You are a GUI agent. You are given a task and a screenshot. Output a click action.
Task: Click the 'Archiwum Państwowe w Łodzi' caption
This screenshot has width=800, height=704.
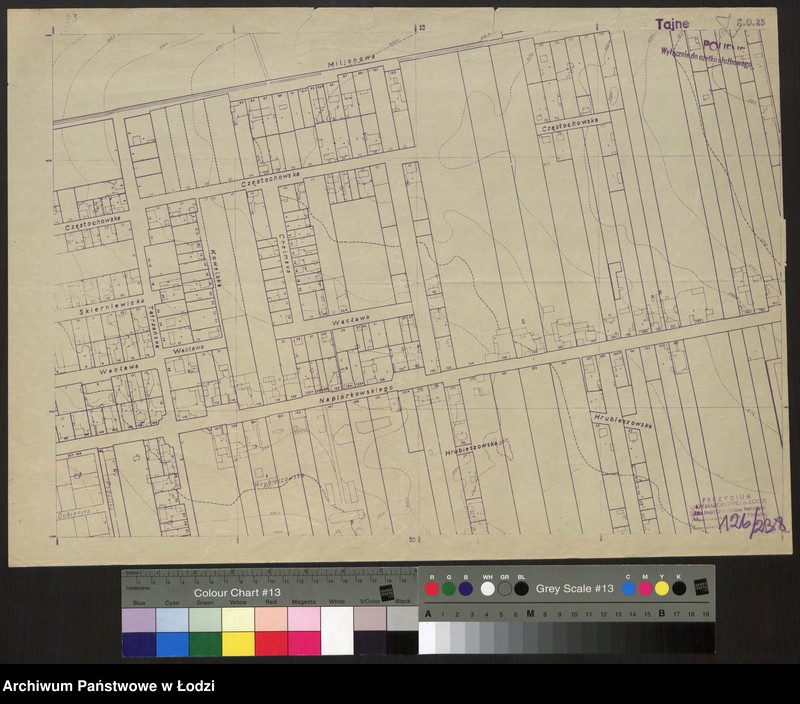tap(108, 687)
